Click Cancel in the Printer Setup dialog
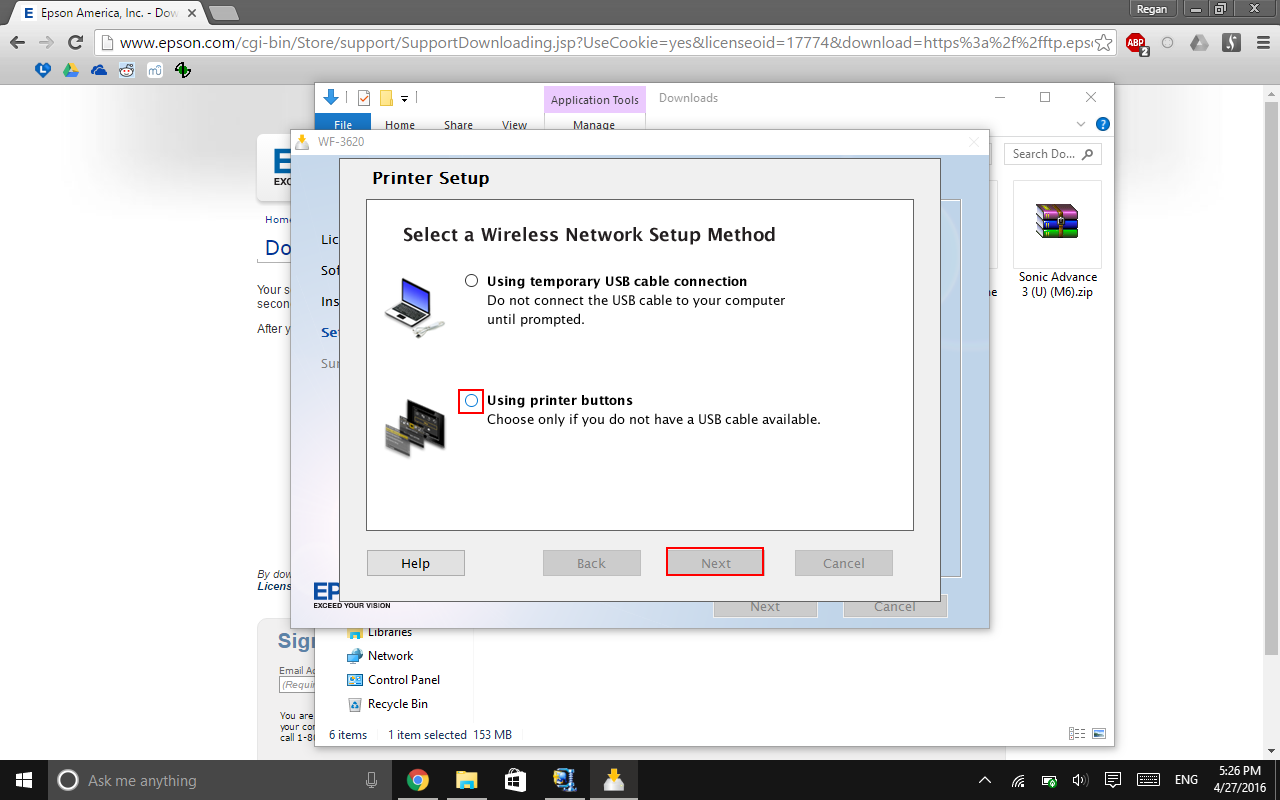The width and height of the screenshot is (1280, 800). click(x=844, y=563)
